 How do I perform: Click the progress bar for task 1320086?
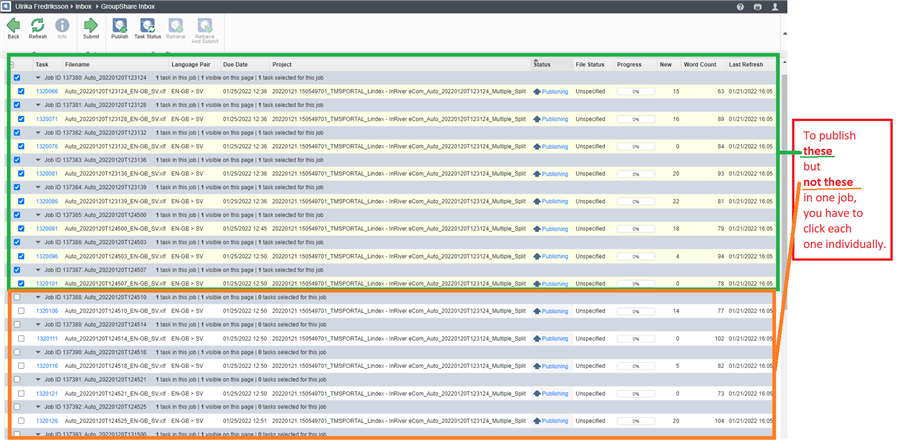pos(636,201)
